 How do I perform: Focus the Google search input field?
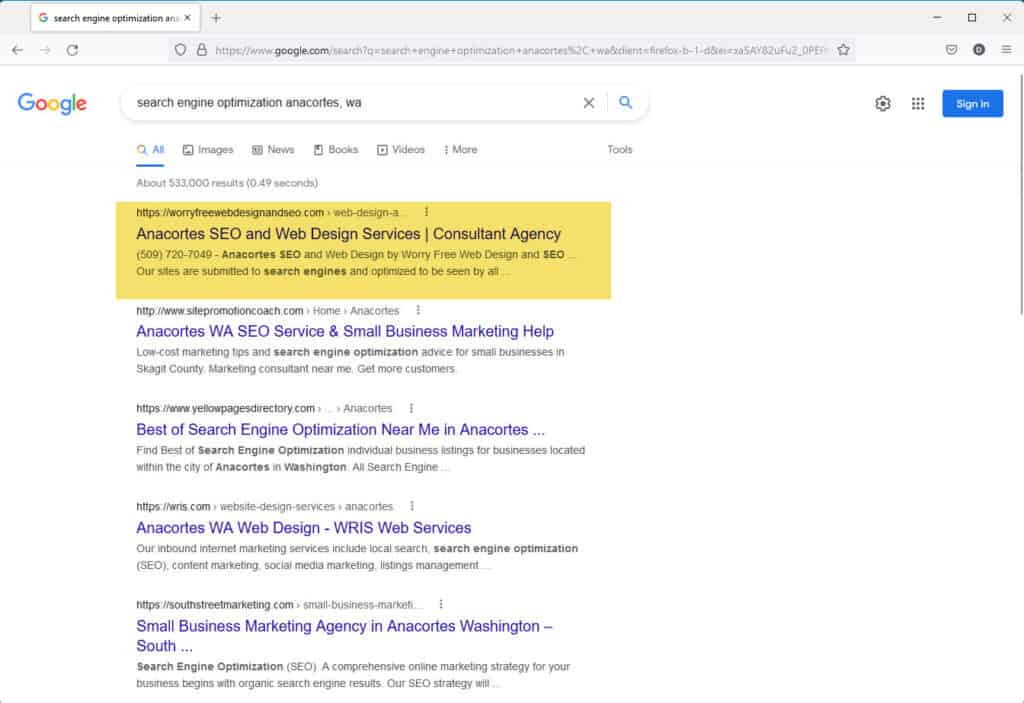(353, 103)
